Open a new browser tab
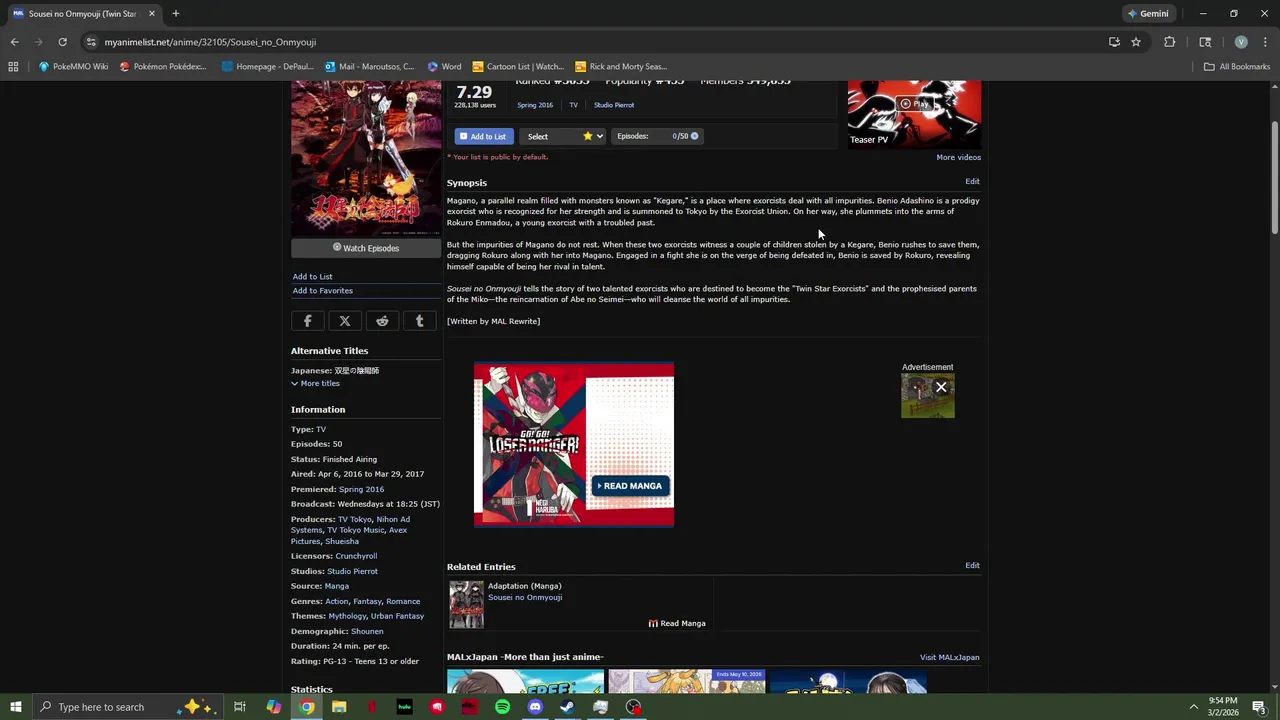 [x=175, y=14]
